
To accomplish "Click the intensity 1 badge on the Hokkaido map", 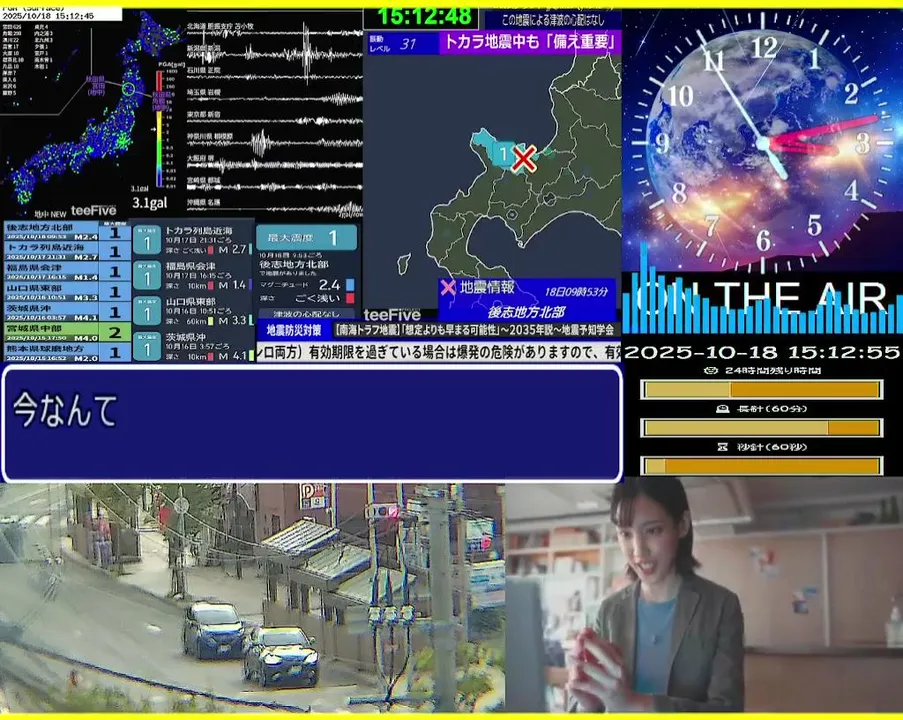I will [x=503, y=154].
